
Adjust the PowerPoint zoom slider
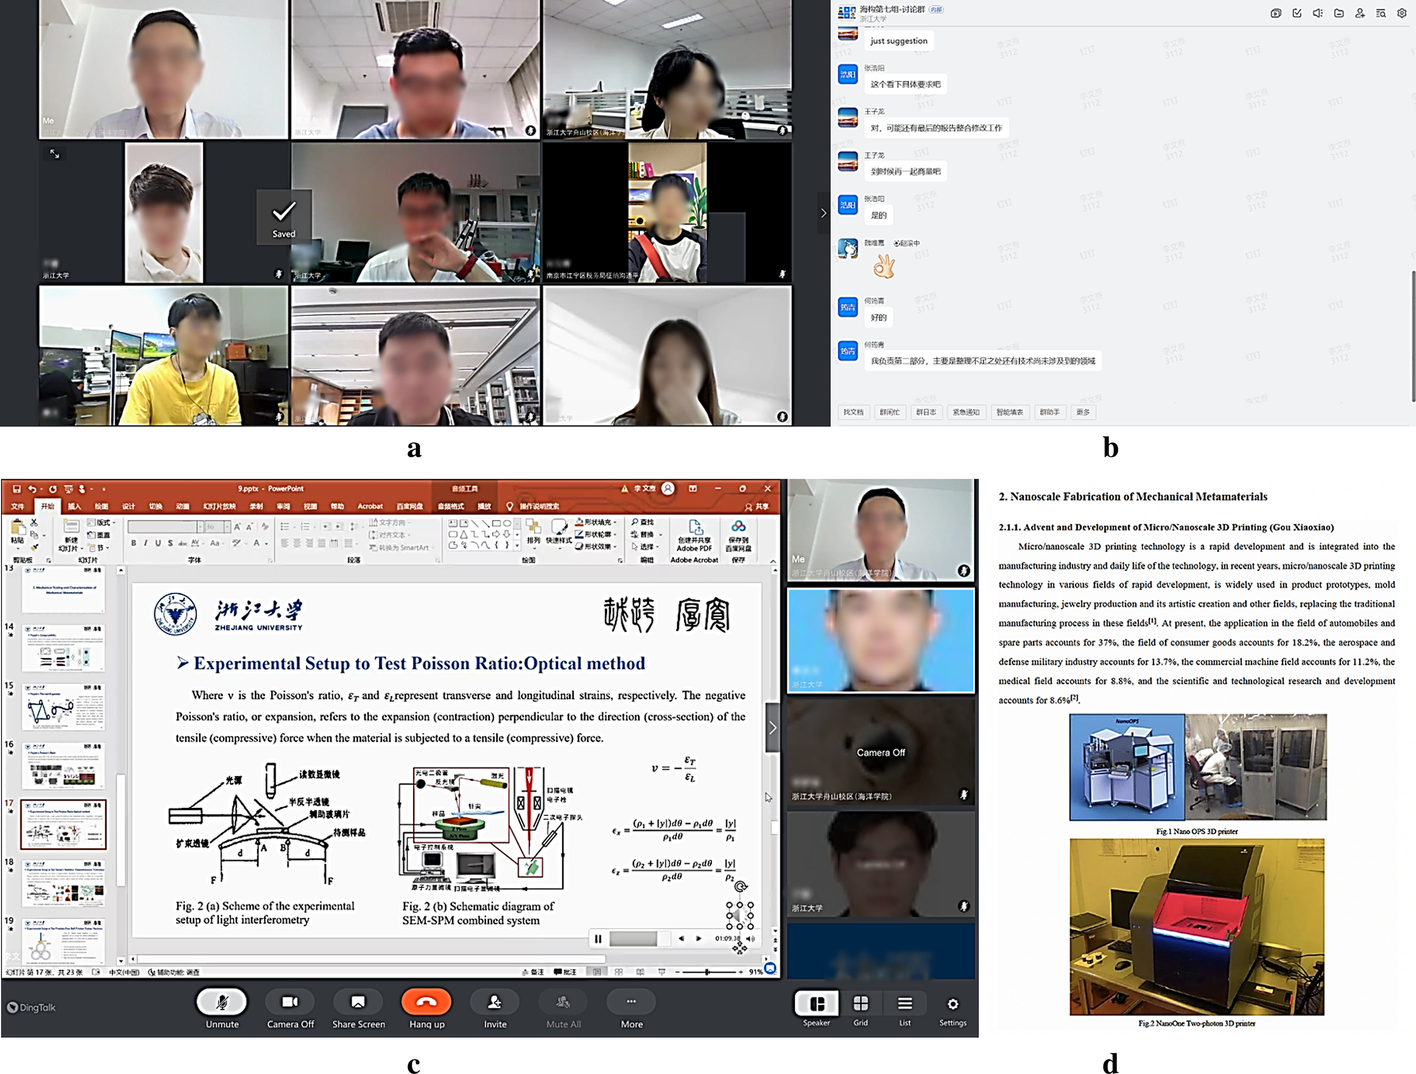(x=707, y=971)
